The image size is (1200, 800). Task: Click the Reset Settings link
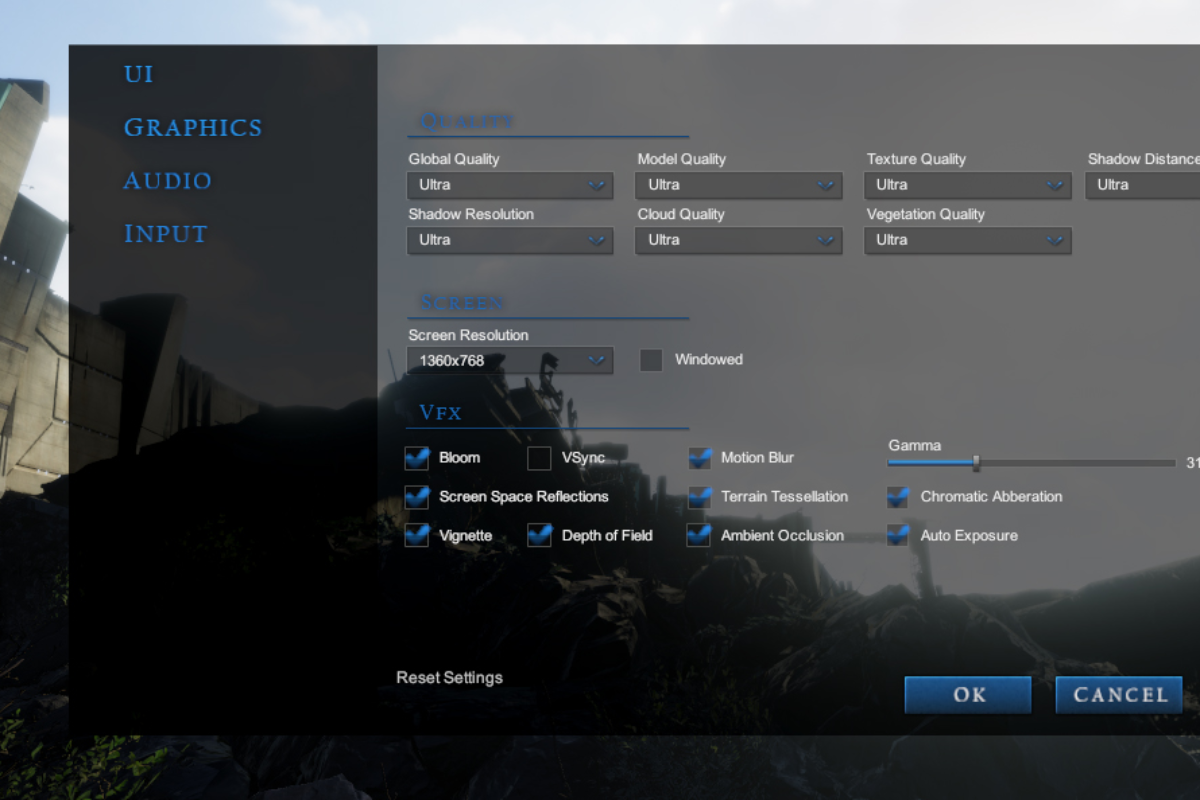coord(449,678)
